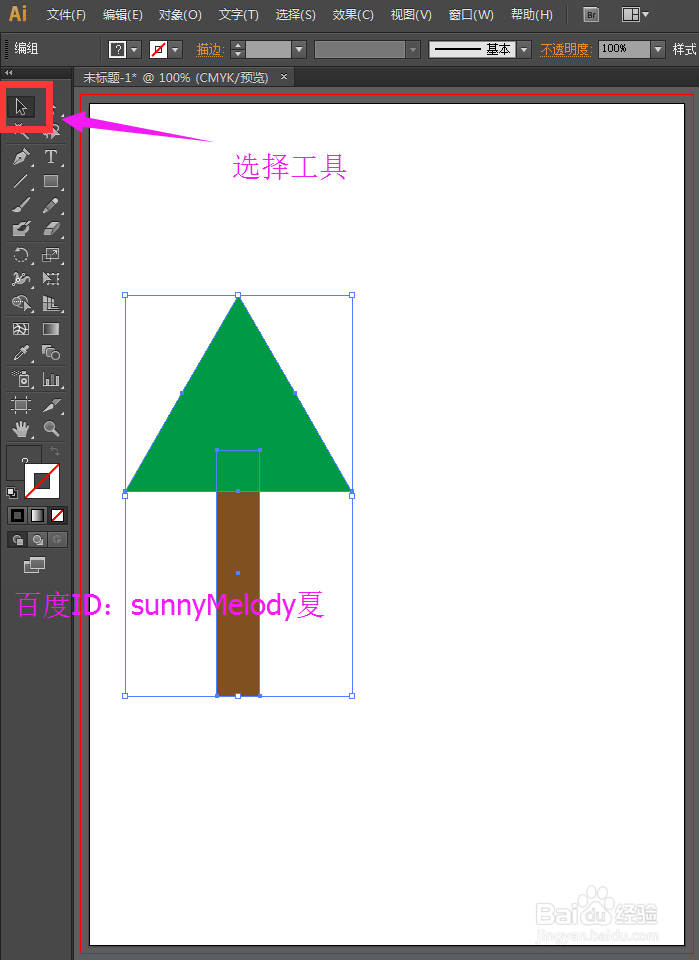699x960 pixels.
Task: Open opacity 100% dropdown arrow
Action: tap(658, 50)
